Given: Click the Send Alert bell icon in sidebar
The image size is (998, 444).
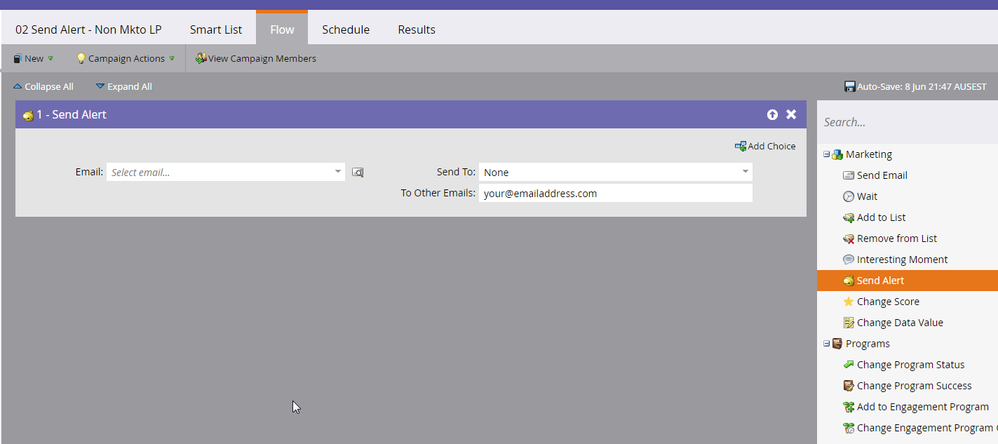Looking at the screenshot, I should (x=848, y=281).
